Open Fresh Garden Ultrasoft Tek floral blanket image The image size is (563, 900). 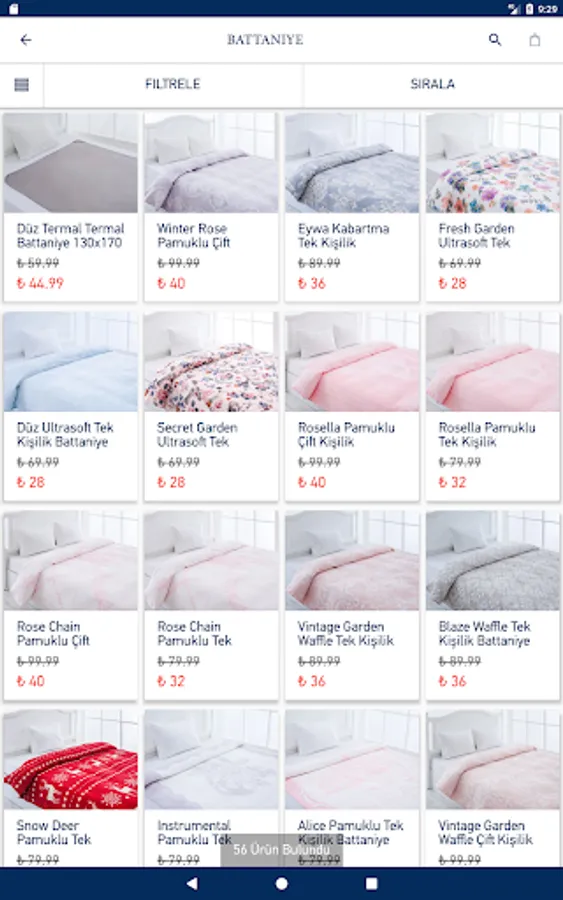[x=492, y=162]
